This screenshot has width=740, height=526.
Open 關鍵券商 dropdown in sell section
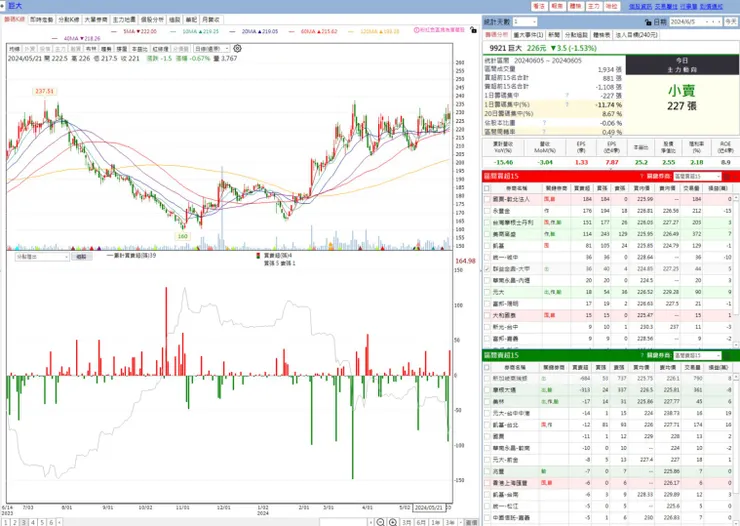[x=697, y=355]
